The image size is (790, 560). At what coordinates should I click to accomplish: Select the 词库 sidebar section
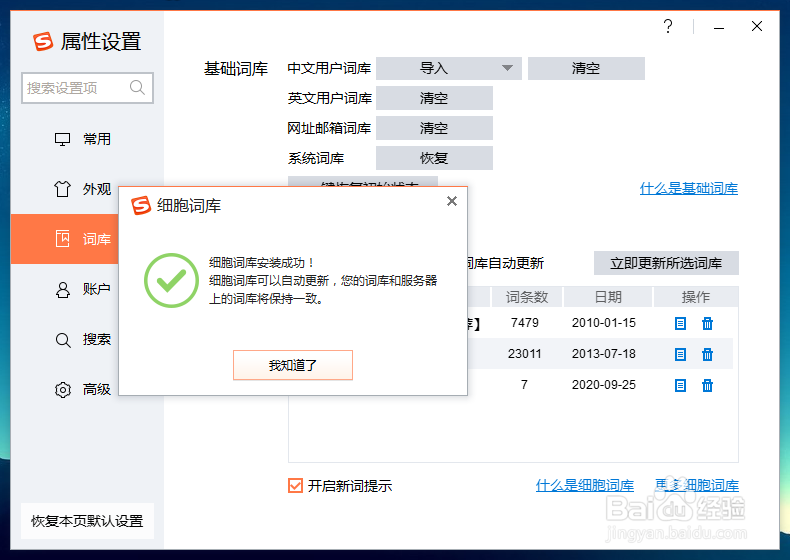pyautogui.click(x=64, y=239)
